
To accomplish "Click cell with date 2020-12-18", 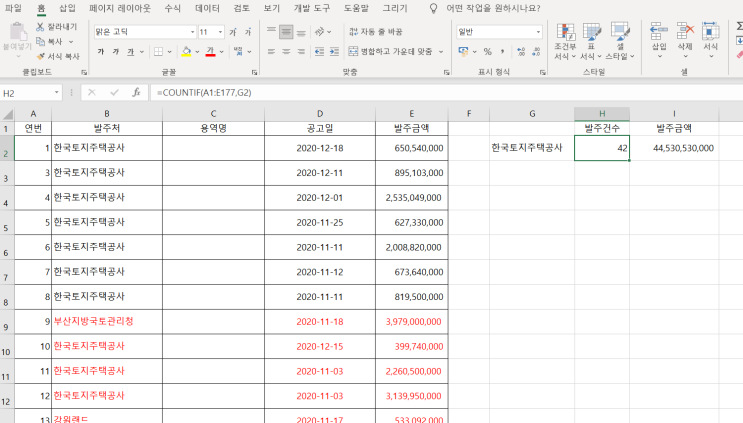I will click(x=320, y=148).
